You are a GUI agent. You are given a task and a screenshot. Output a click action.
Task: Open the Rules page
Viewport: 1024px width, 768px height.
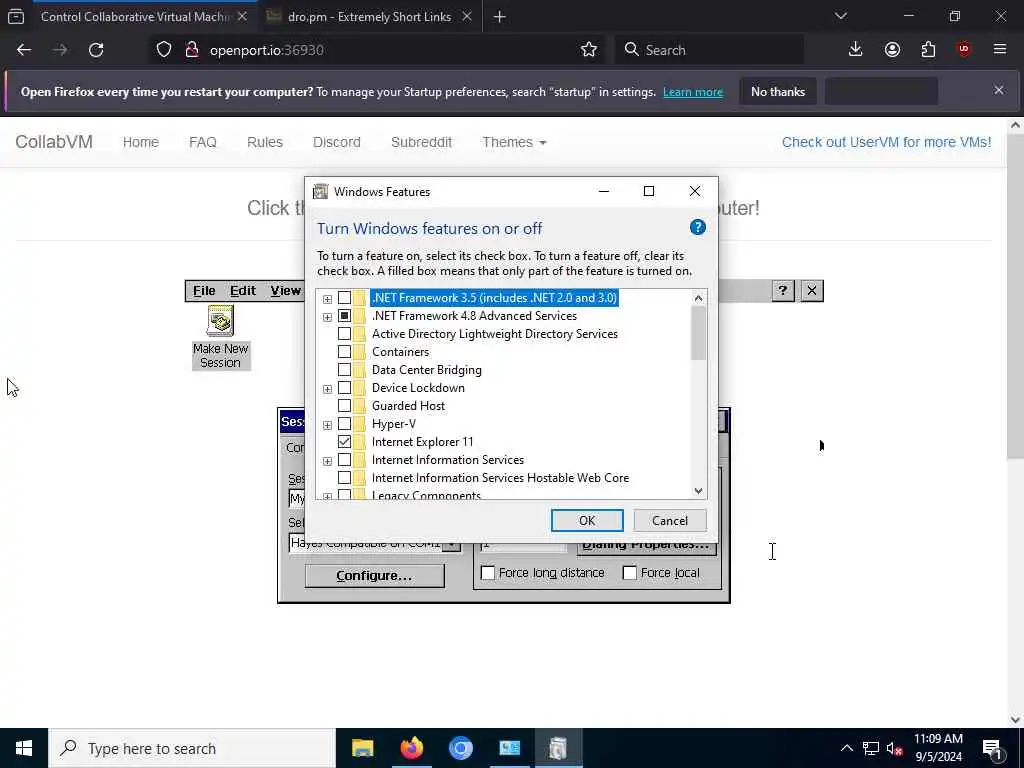pyautogui.click(x=264, y=142)
